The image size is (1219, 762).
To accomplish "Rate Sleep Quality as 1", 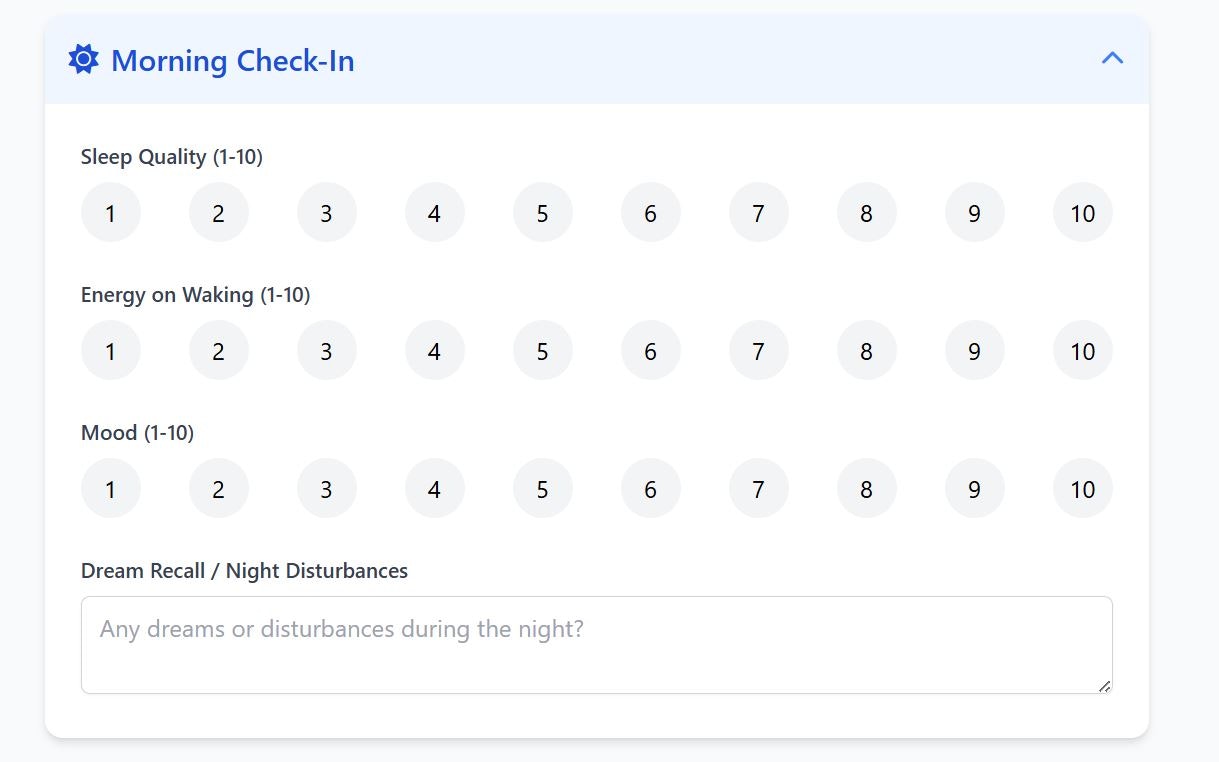I will (x=111, y=212).
